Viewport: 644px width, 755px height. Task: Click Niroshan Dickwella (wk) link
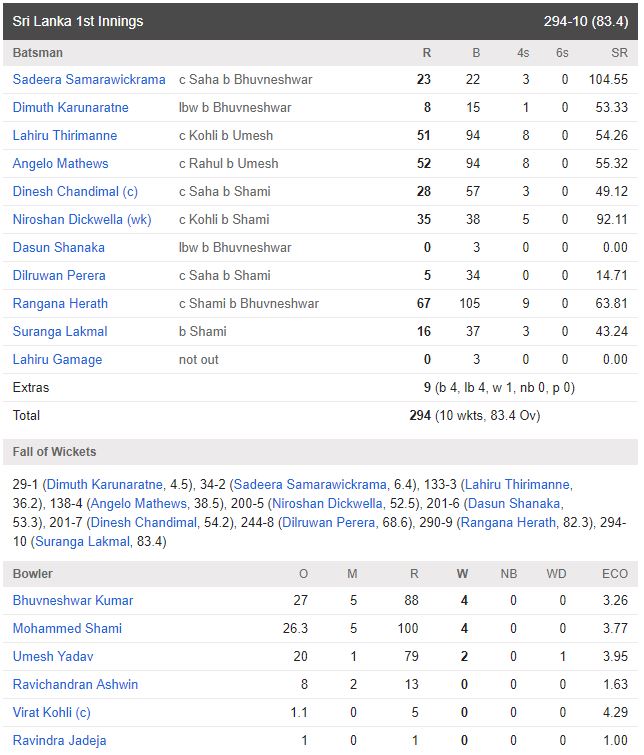tap(82, 220)
